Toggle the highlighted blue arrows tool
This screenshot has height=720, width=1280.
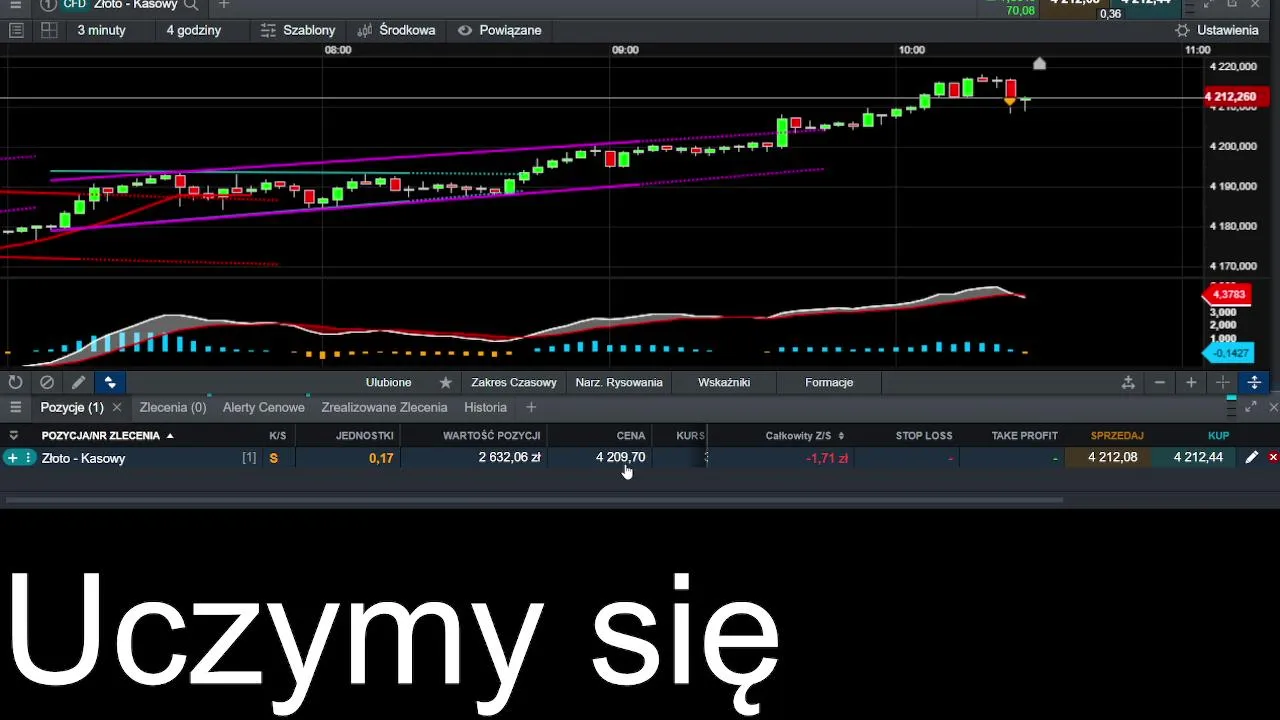(110, 382)
